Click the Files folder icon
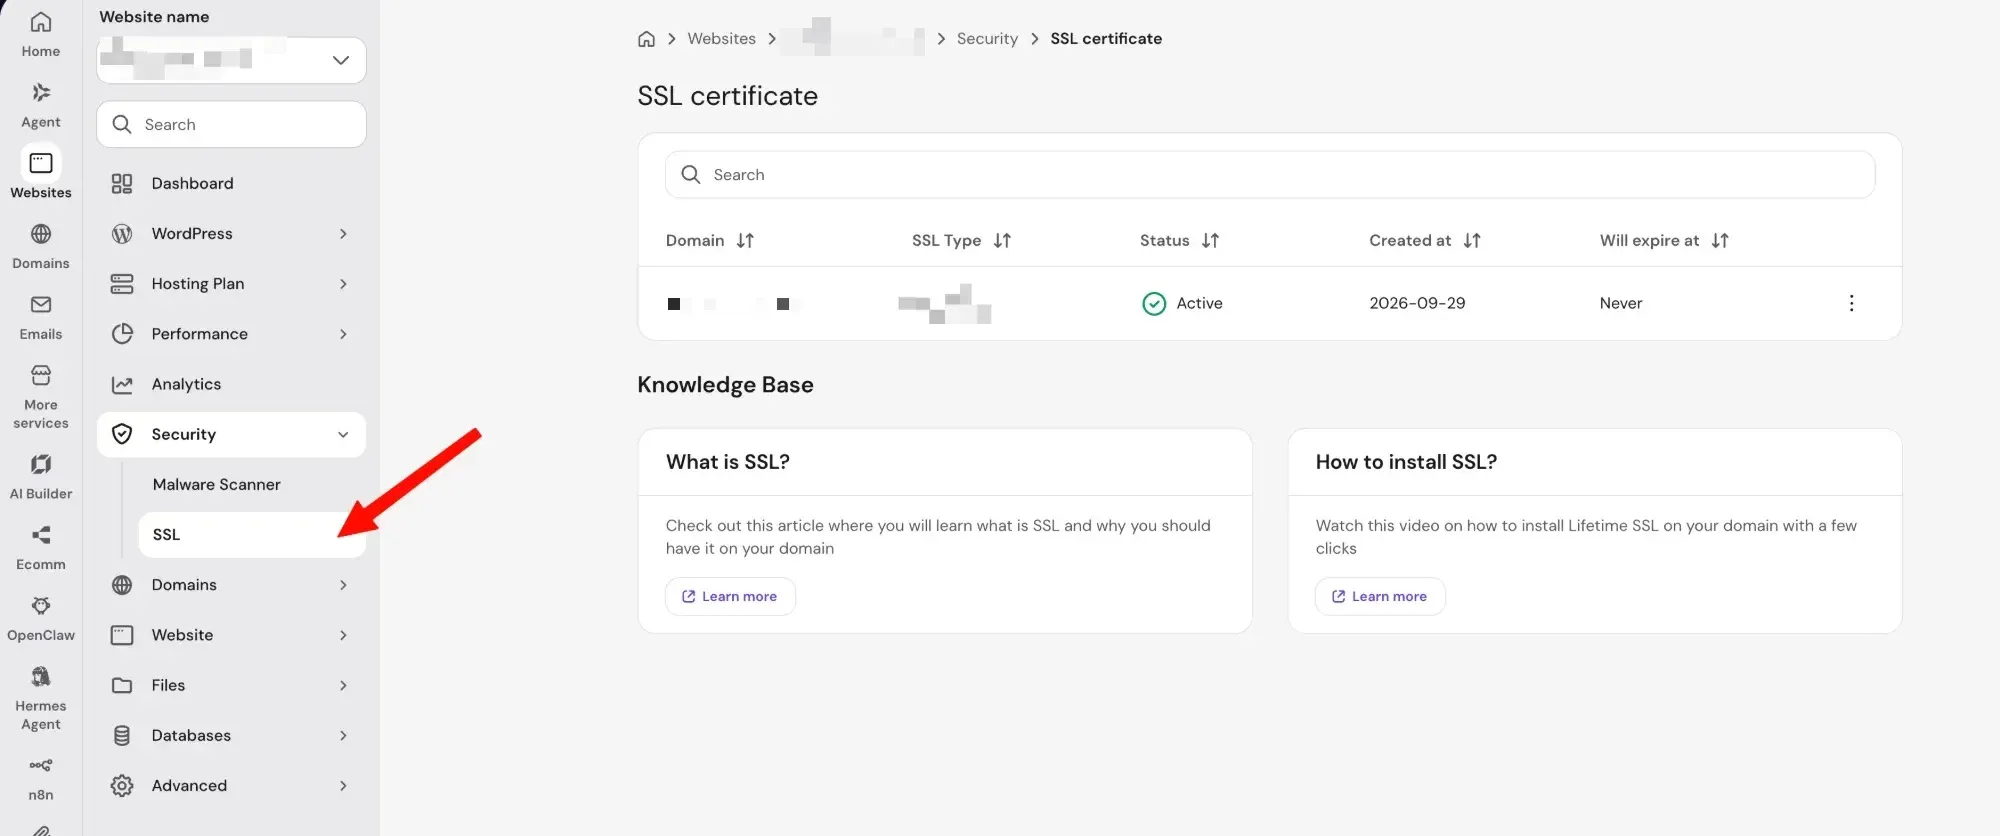This screenshot has height=836, width=2000. pos(122,686)
